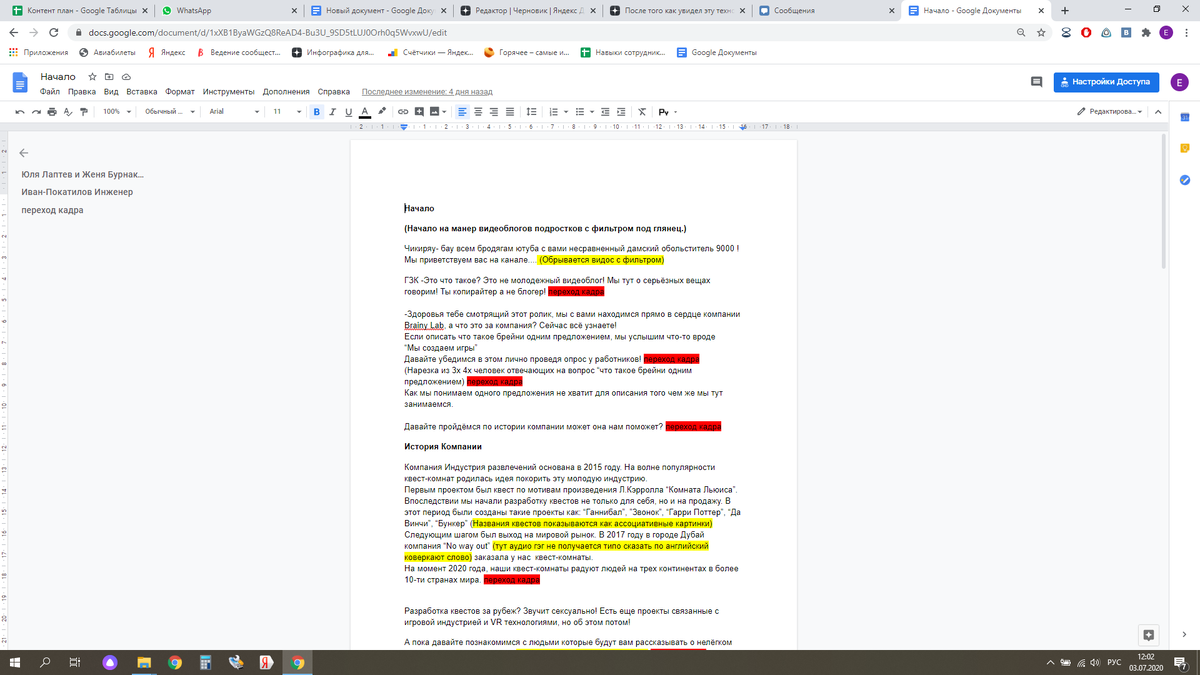Viewport: 1200px width, 675px height.
Task: Toggle italic formatting
Action: coord(333,111)
